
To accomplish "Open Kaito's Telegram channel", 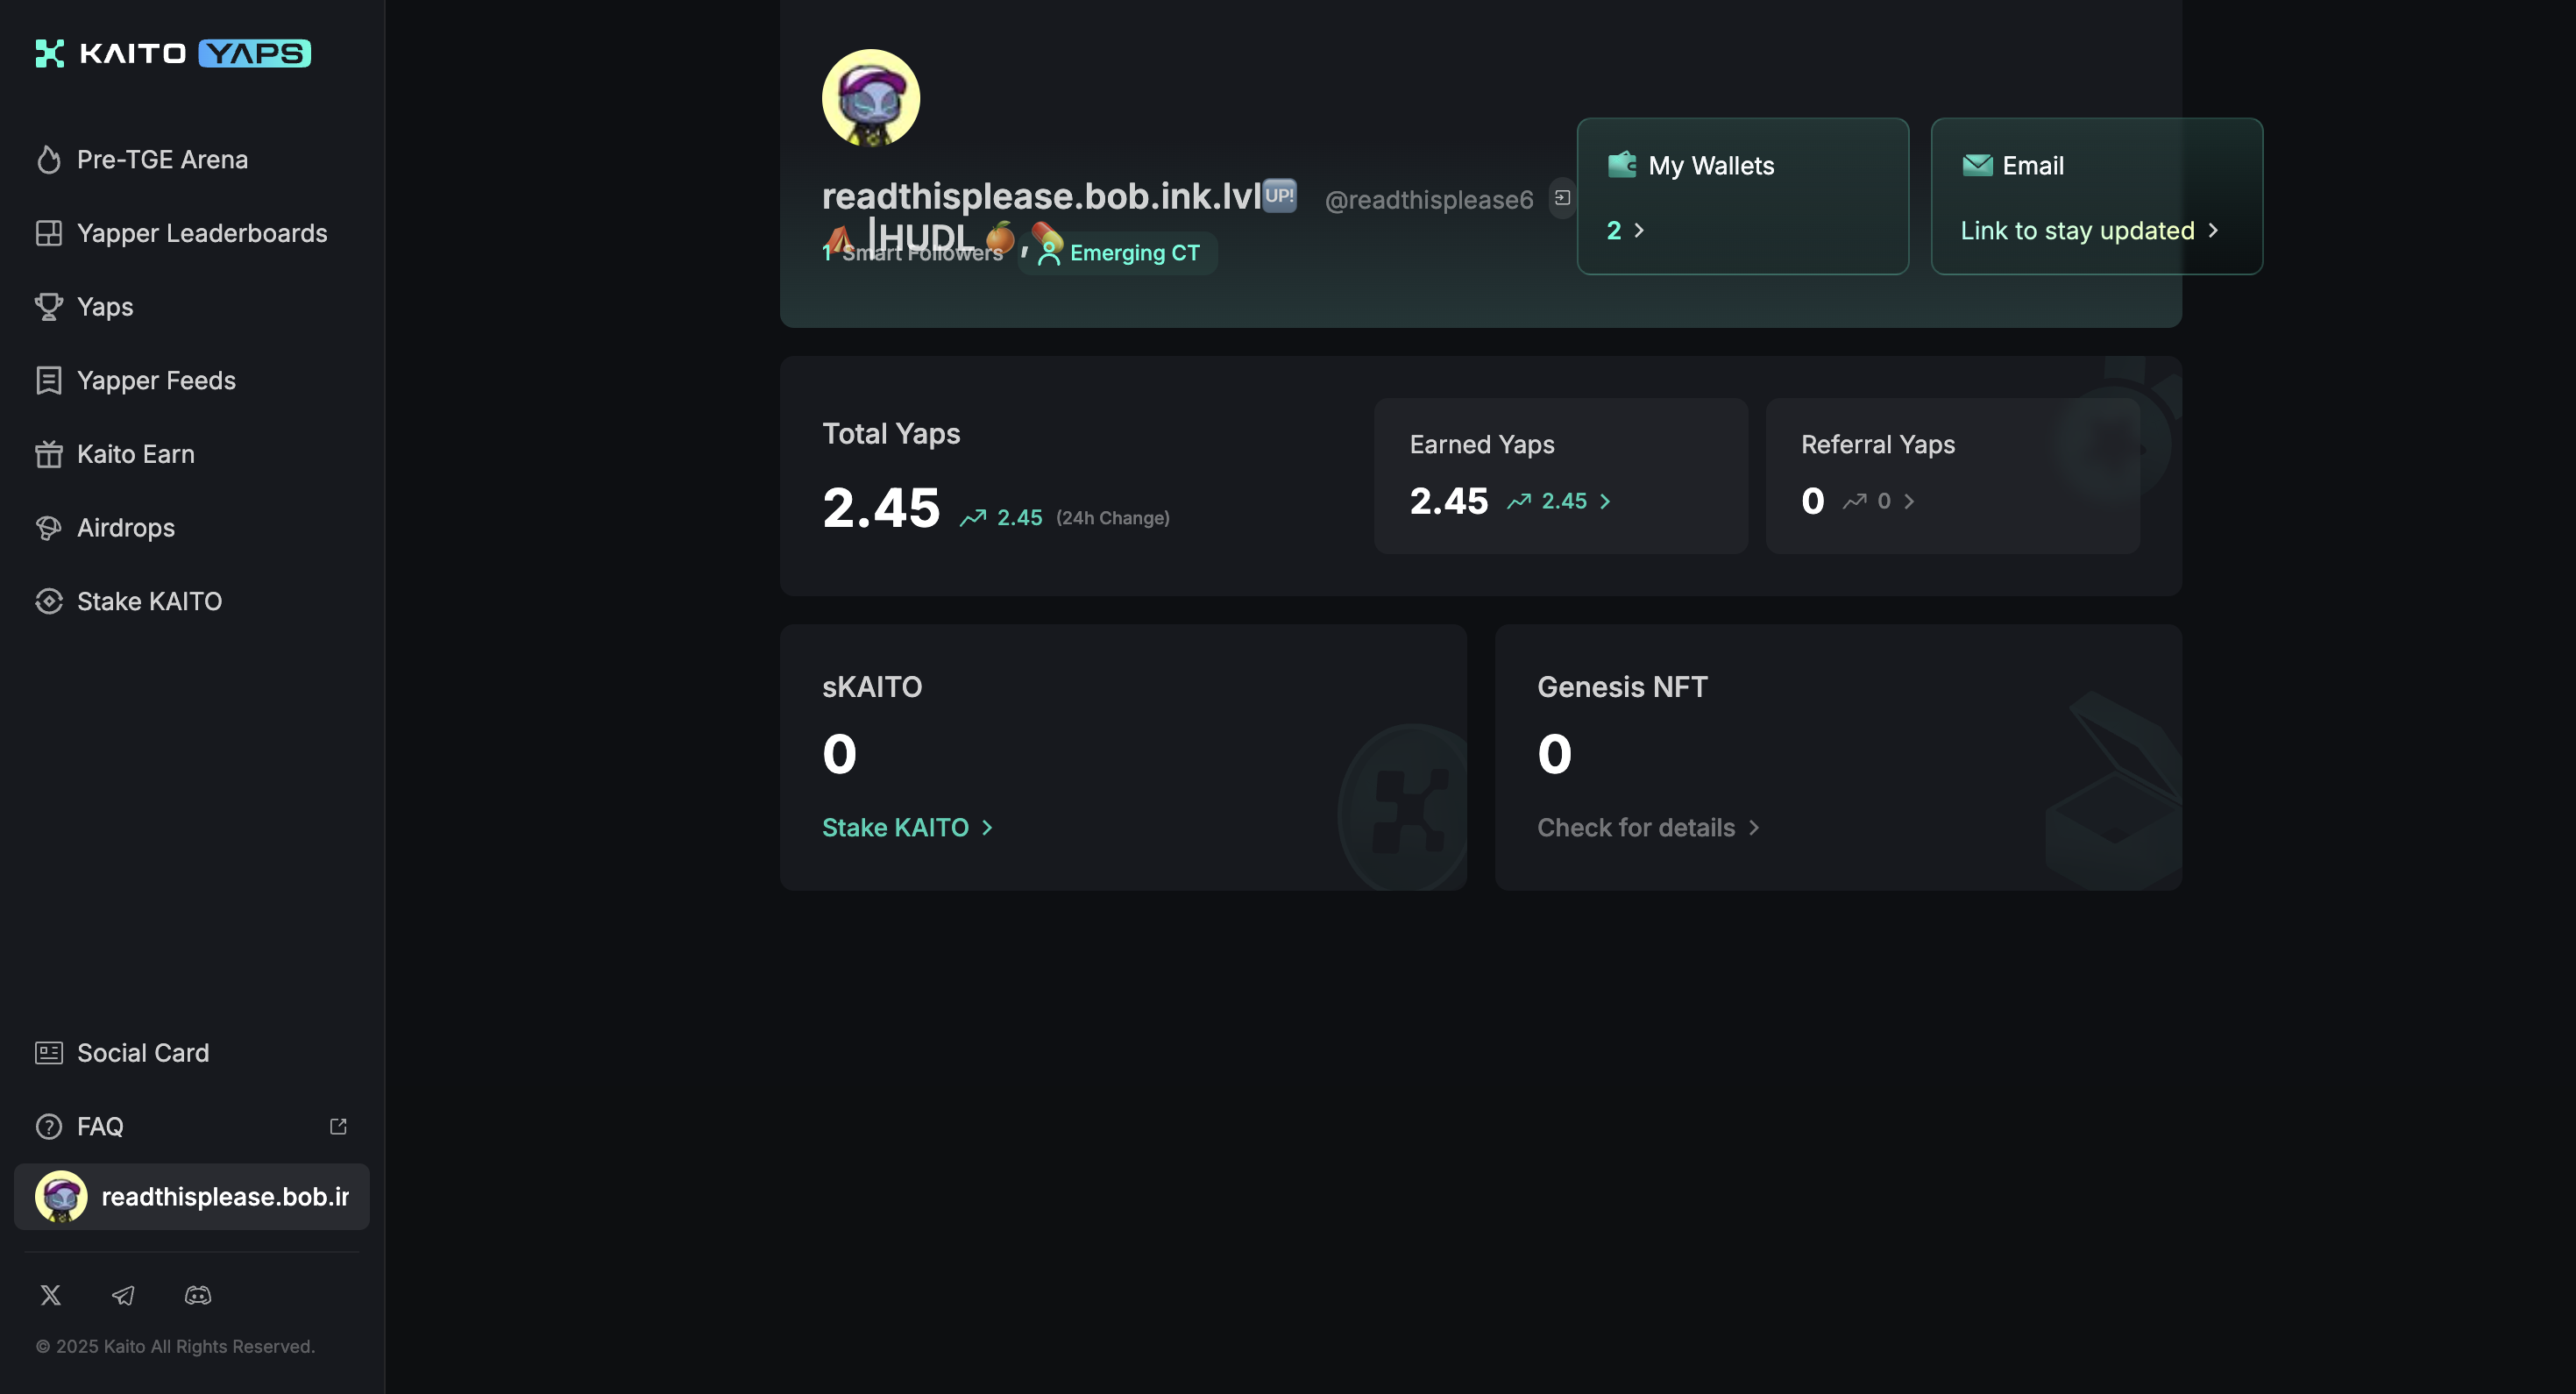I will (x=123, y=1295).
